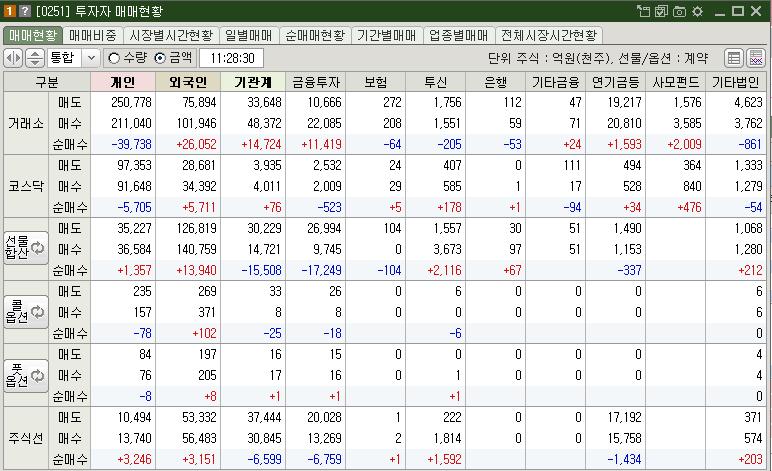Click the up-down arrow stepper icon
772x471 pixels.
(x=34, y=58)
